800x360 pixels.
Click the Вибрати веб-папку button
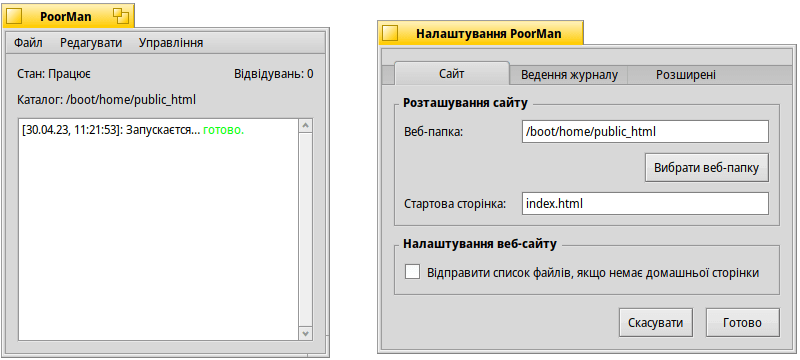point(707,167)
